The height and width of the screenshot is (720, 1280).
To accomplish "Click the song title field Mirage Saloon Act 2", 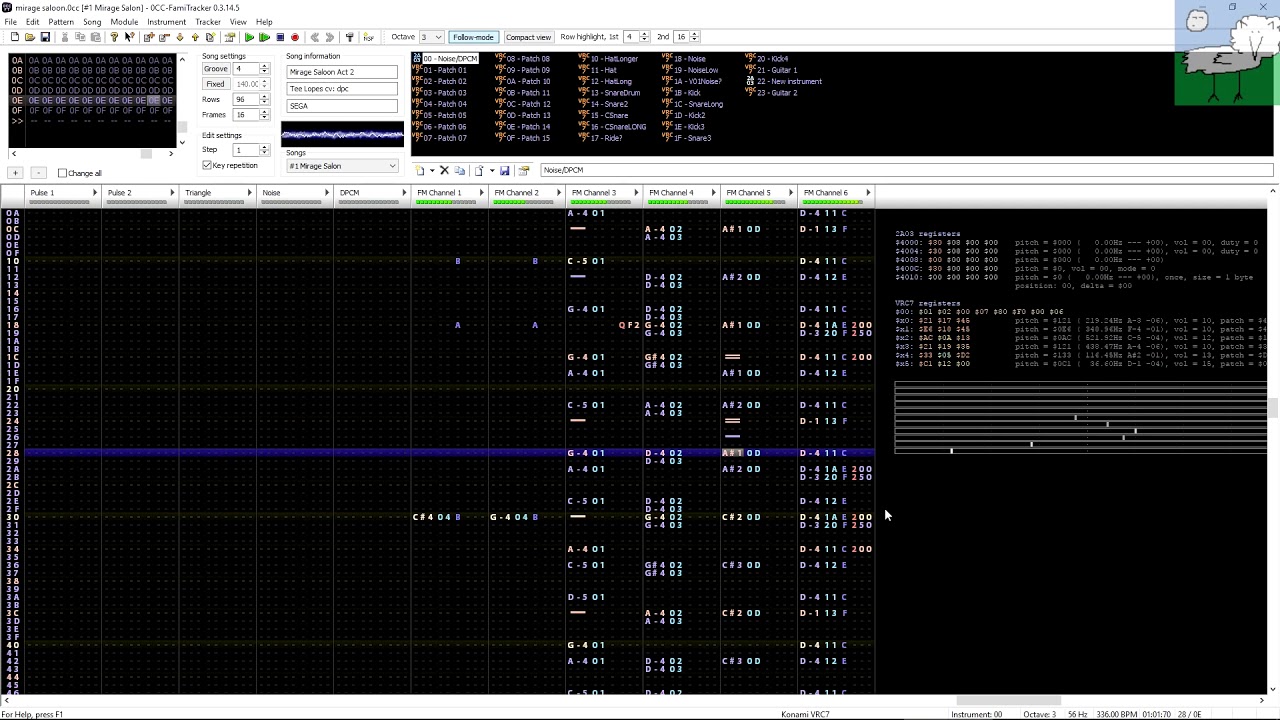I will [342, 72].
